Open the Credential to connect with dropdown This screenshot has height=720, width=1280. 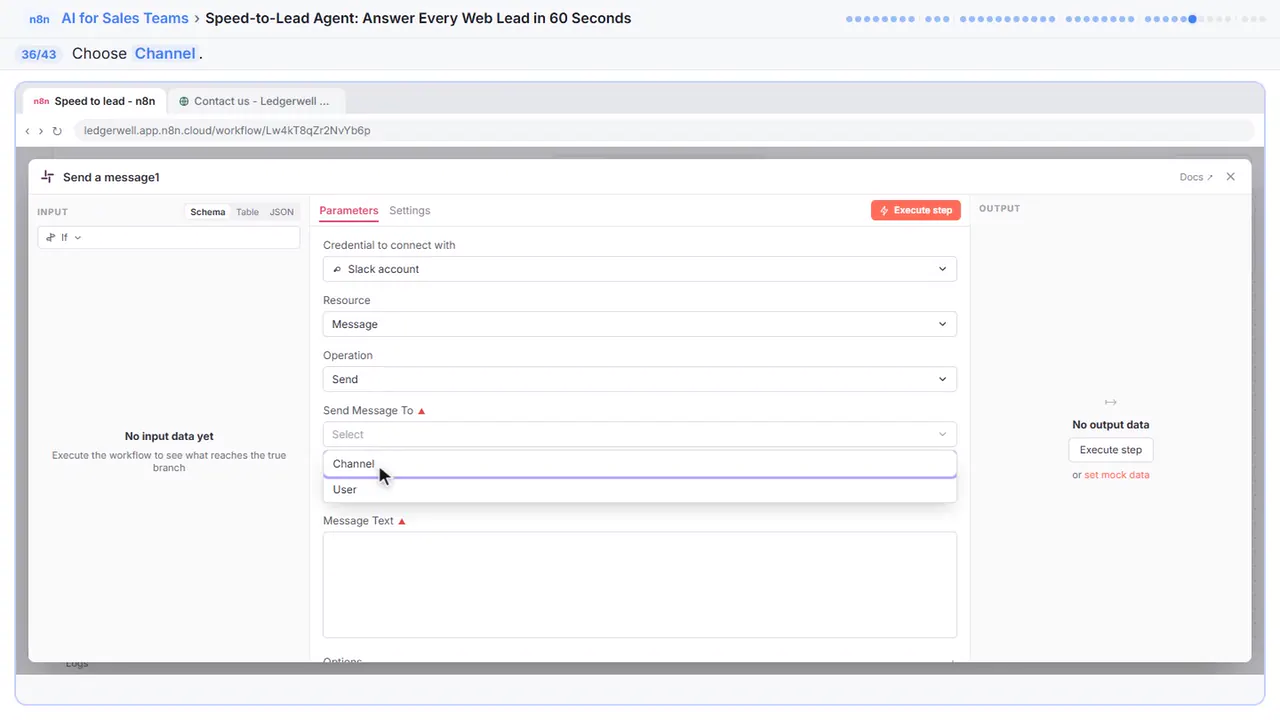click(x=640, y=269)
